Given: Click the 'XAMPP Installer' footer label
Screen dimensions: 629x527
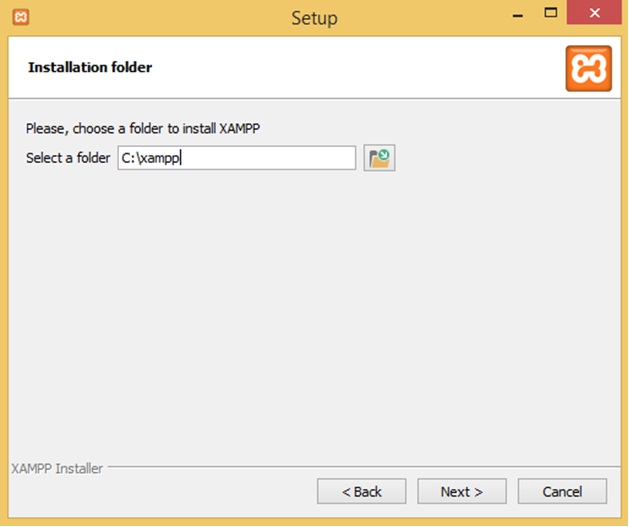Looking at the screenshot, I should pos(57,468).
